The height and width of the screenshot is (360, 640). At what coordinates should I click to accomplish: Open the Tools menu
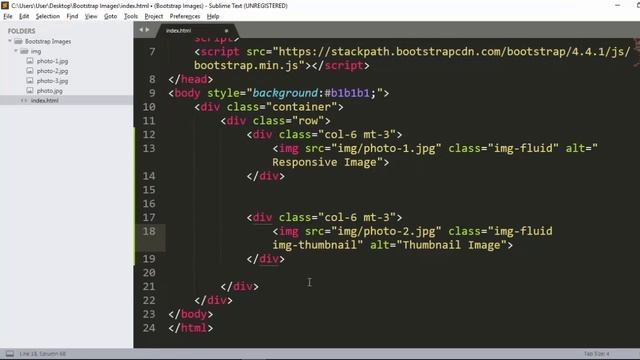[131, 16]
